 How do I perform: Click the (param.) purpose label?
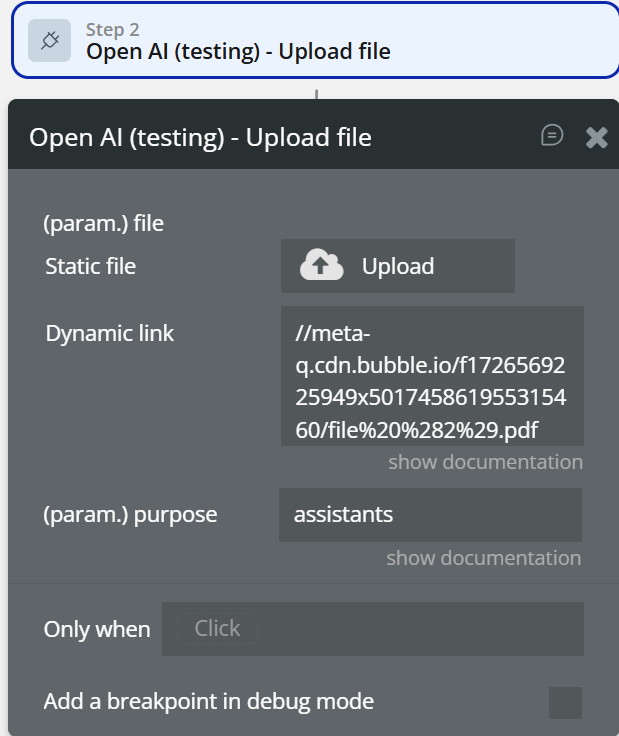130,515
